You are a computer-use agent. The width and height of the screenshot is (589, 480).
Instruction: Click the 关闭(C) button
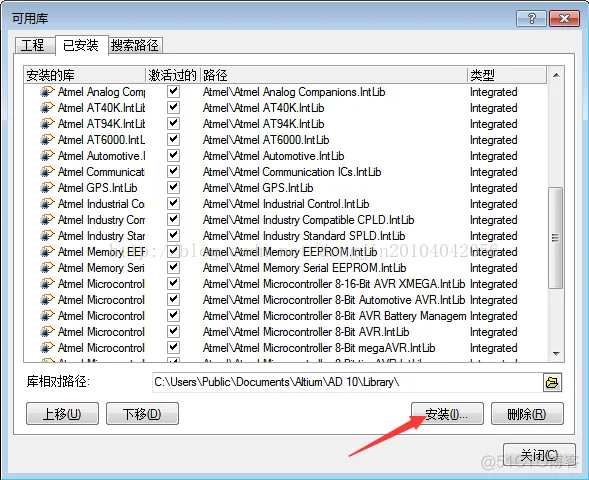539,455
